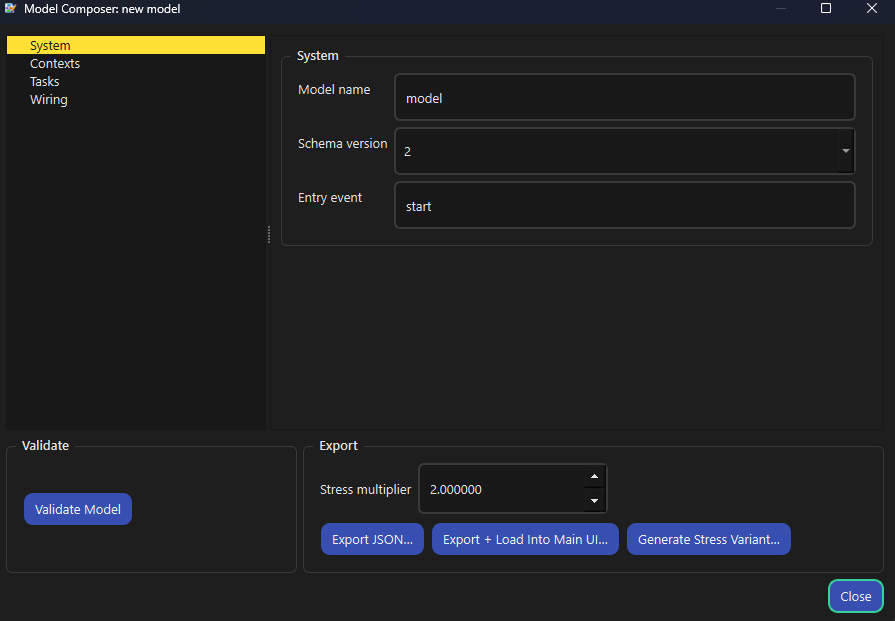Click the Validate Model button
This screenshot has height=621, width=895.
pos(78,509)
